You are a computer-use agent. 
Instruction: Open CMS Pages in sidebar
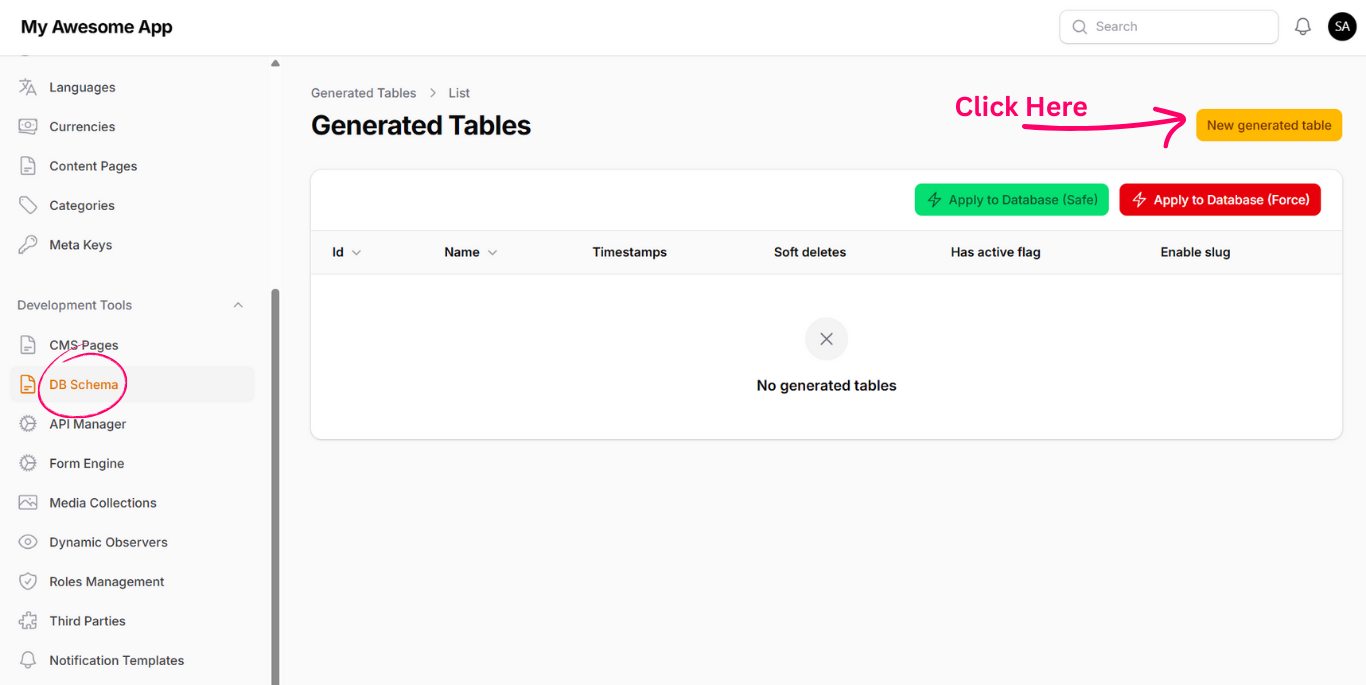click(x=84, y=345)
